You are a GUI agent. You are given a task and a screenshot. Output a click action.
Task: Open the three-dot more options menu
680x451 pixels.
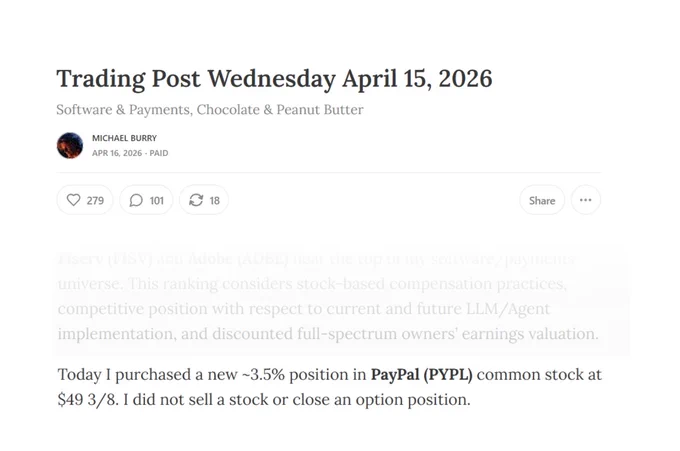(x=585, y=200)
